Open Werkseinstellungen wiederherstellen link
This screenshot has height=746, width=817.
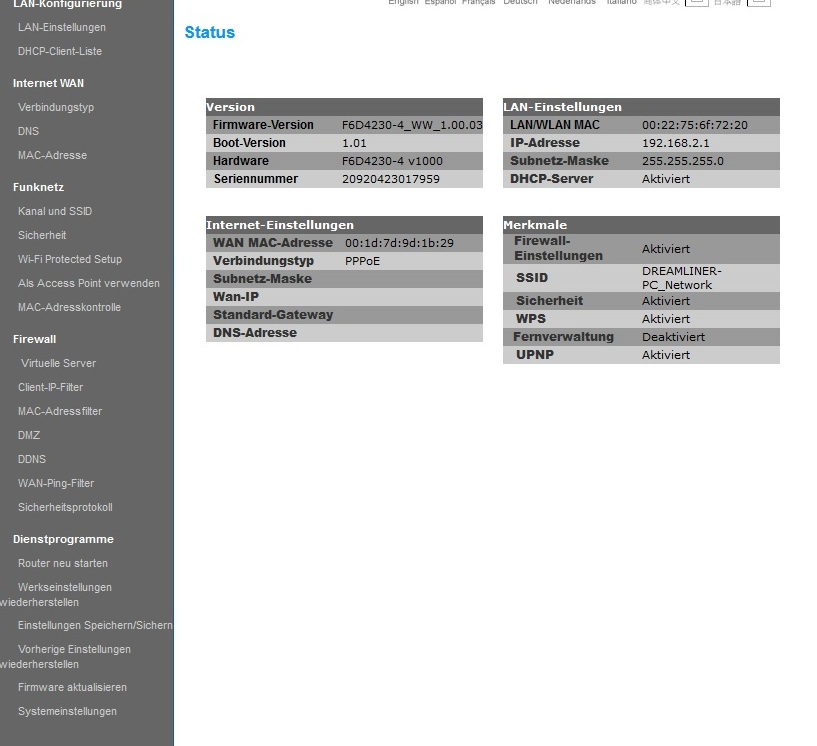[x=56, y=594]
